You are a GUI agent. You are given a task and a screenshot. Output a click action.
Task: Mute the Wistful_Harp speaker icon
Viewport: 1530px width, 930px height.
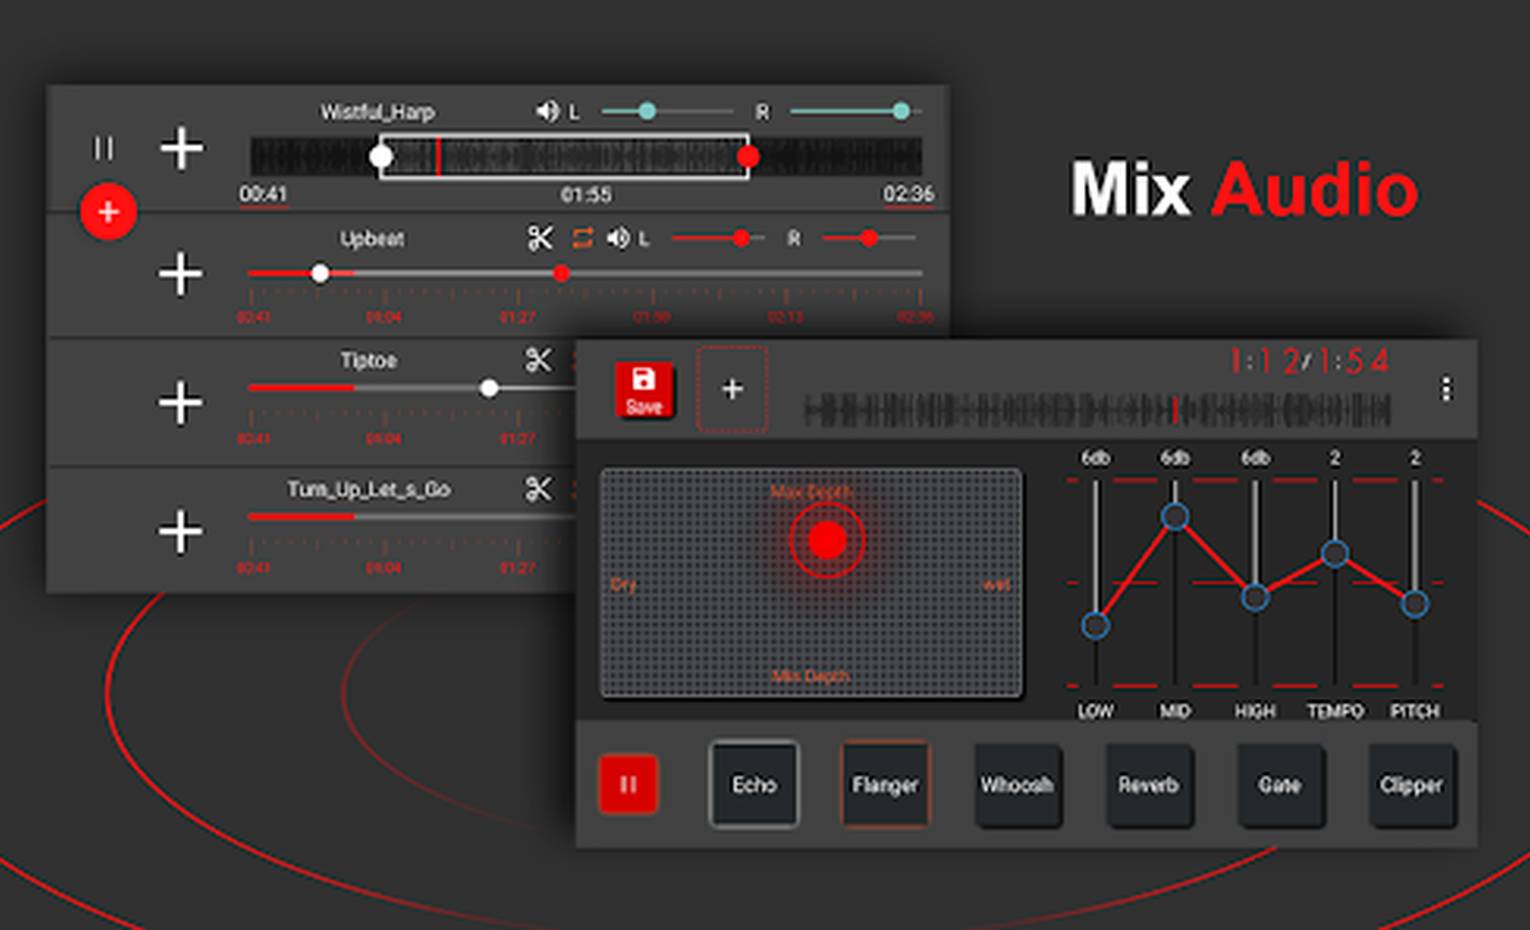click(547, 111)
